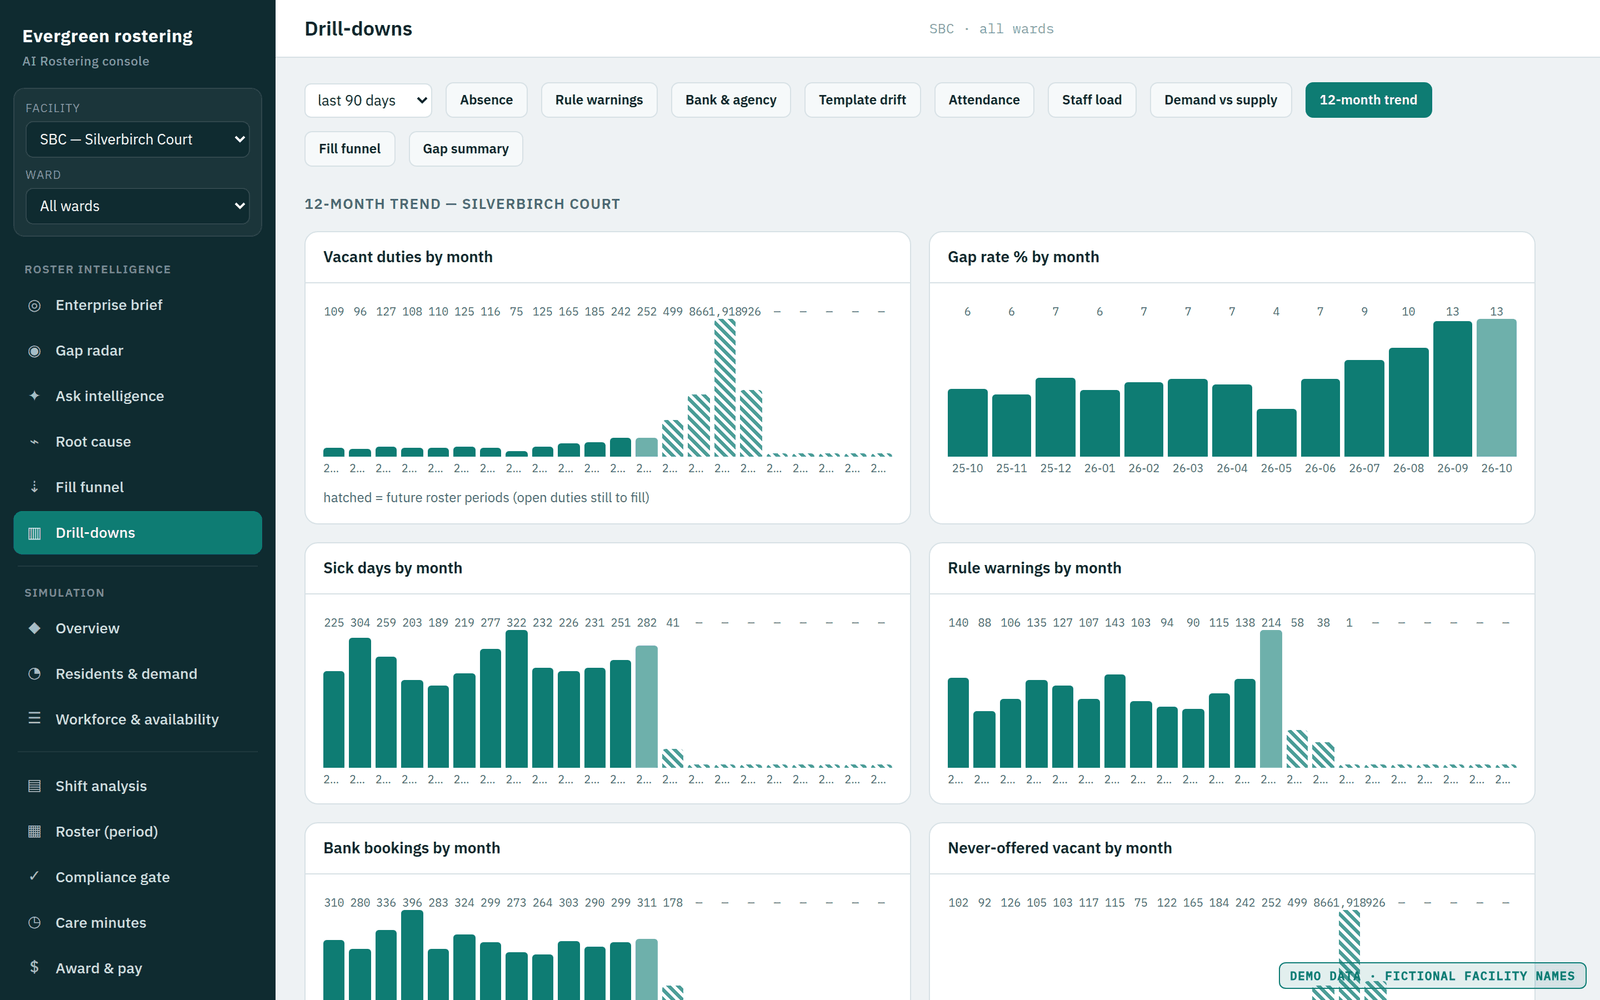1600x1000 pixels.
Task: Click the Sick days by month heading
Action: click(x=393, y=568)
